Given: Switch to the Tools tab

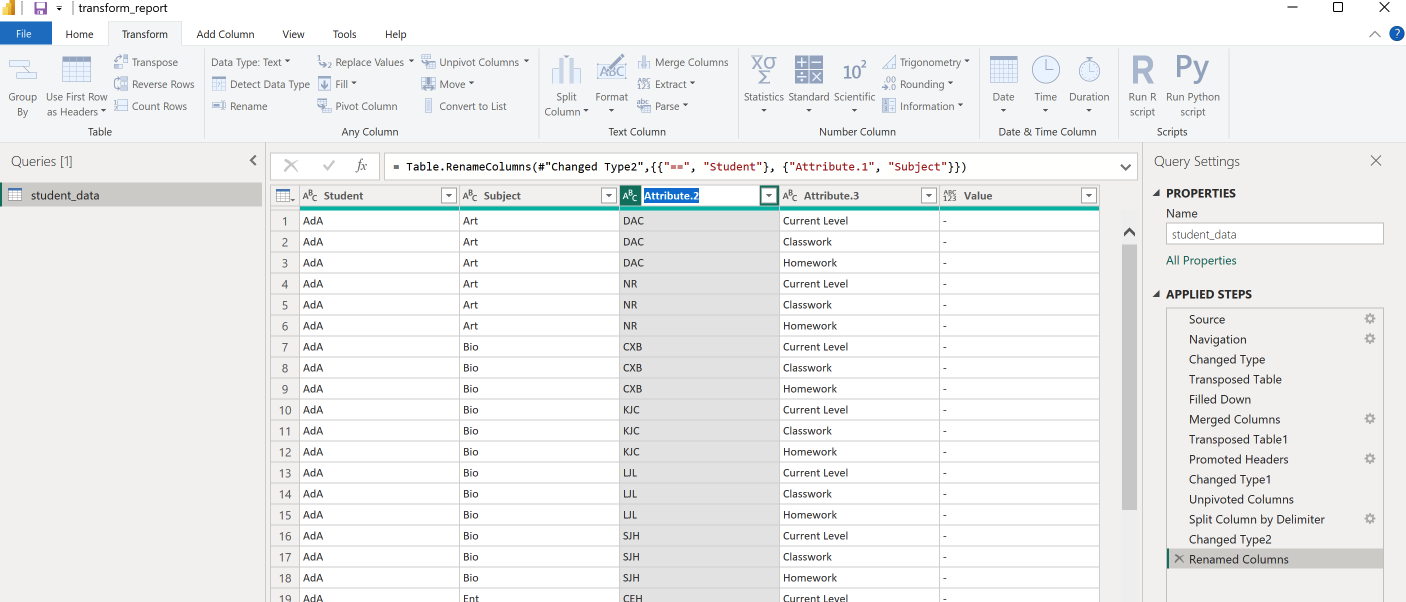Looking at the screenshot, I should click(x=344, y=34).
